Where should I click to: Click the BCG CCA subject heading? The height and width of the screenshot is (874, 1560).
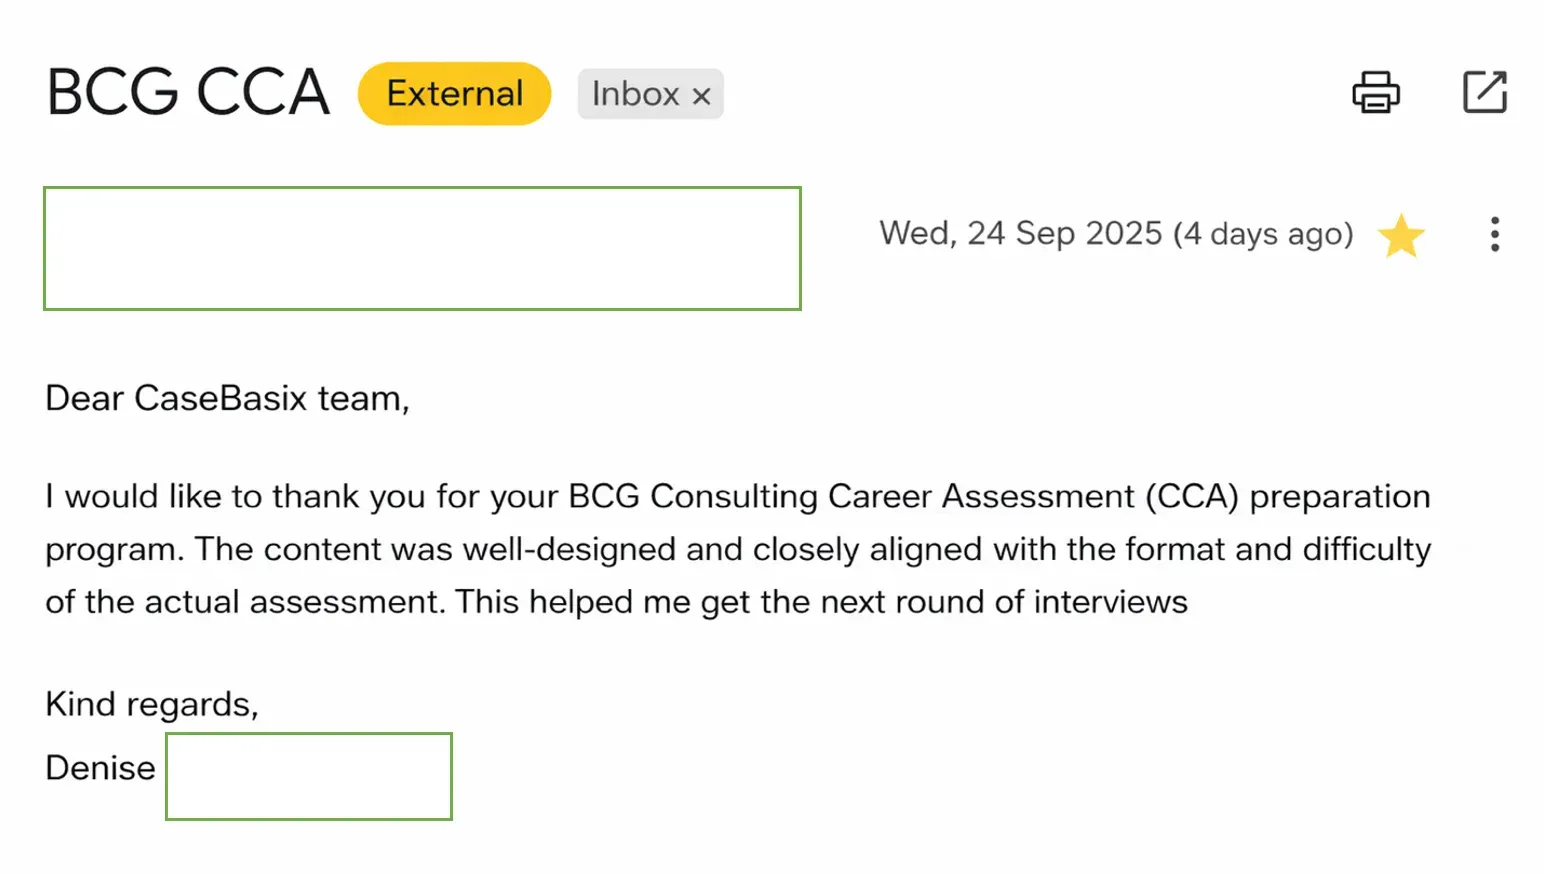click(x=188, y=93)
